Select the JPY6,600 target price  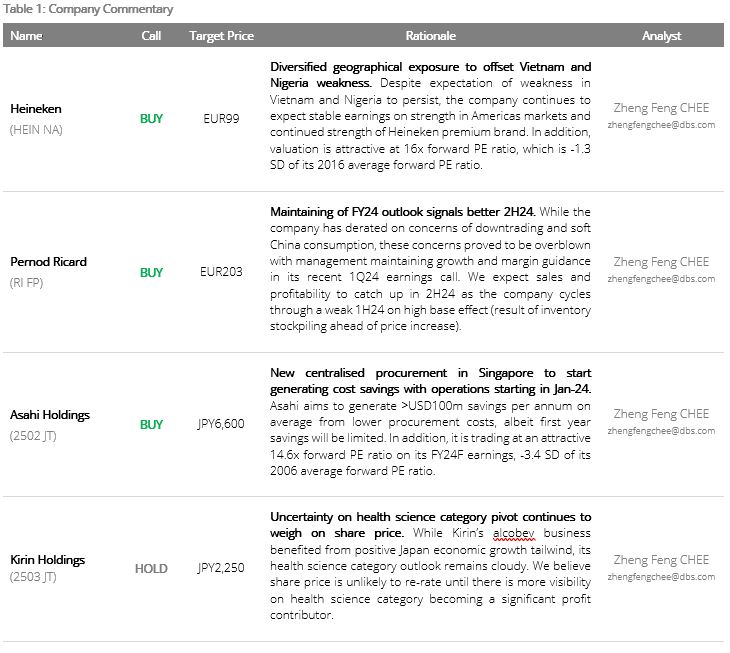click(x=221, y=424)
